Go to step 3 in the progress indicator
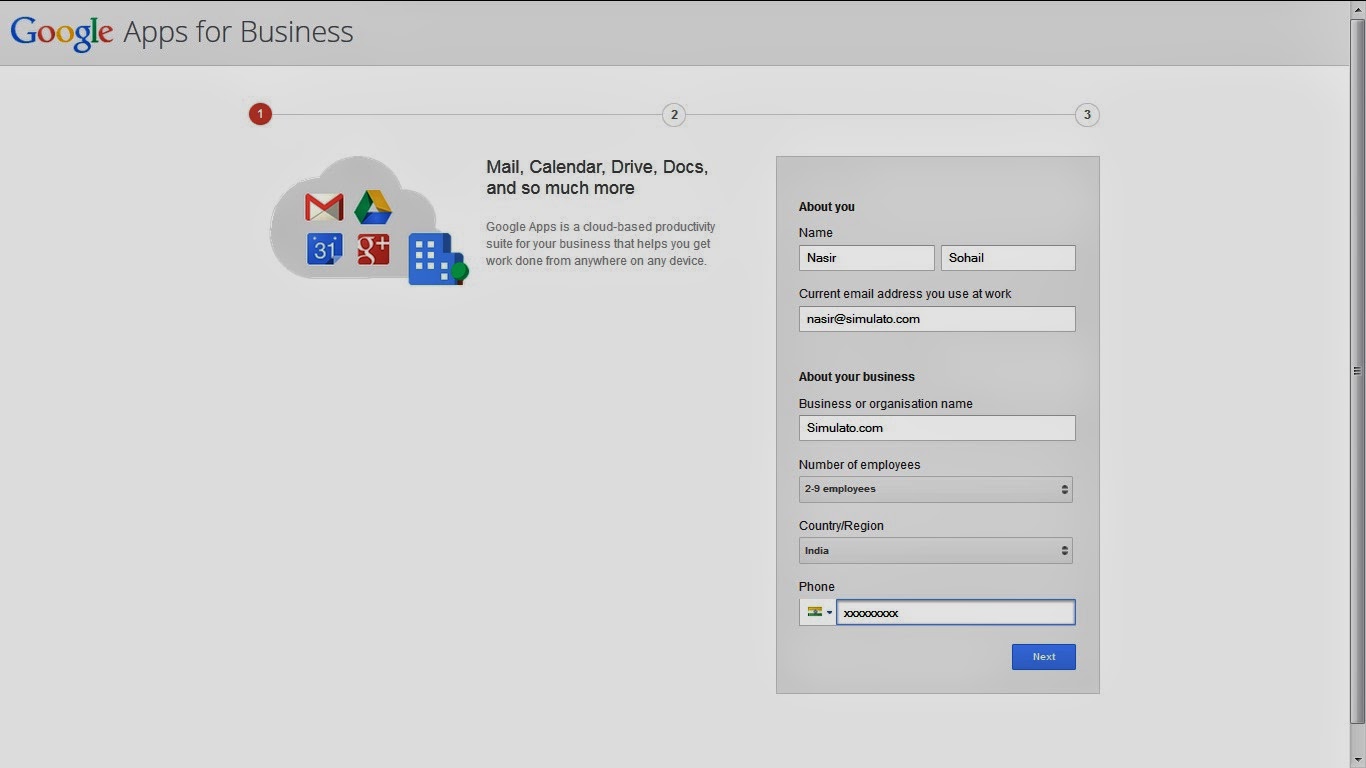 (x=1087, y=115)
